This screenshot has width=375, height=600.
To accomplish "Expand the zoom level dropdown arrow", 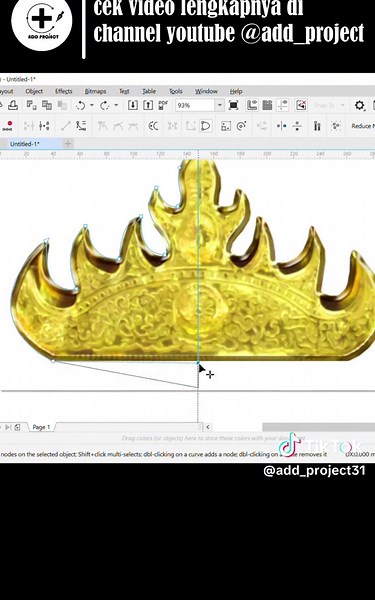I will coord(220,105).
